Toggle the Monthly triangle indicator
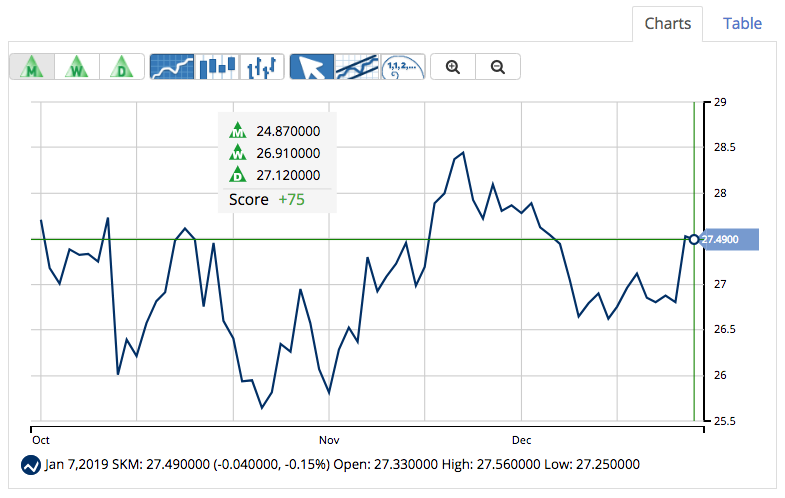 tap(32, 67)
